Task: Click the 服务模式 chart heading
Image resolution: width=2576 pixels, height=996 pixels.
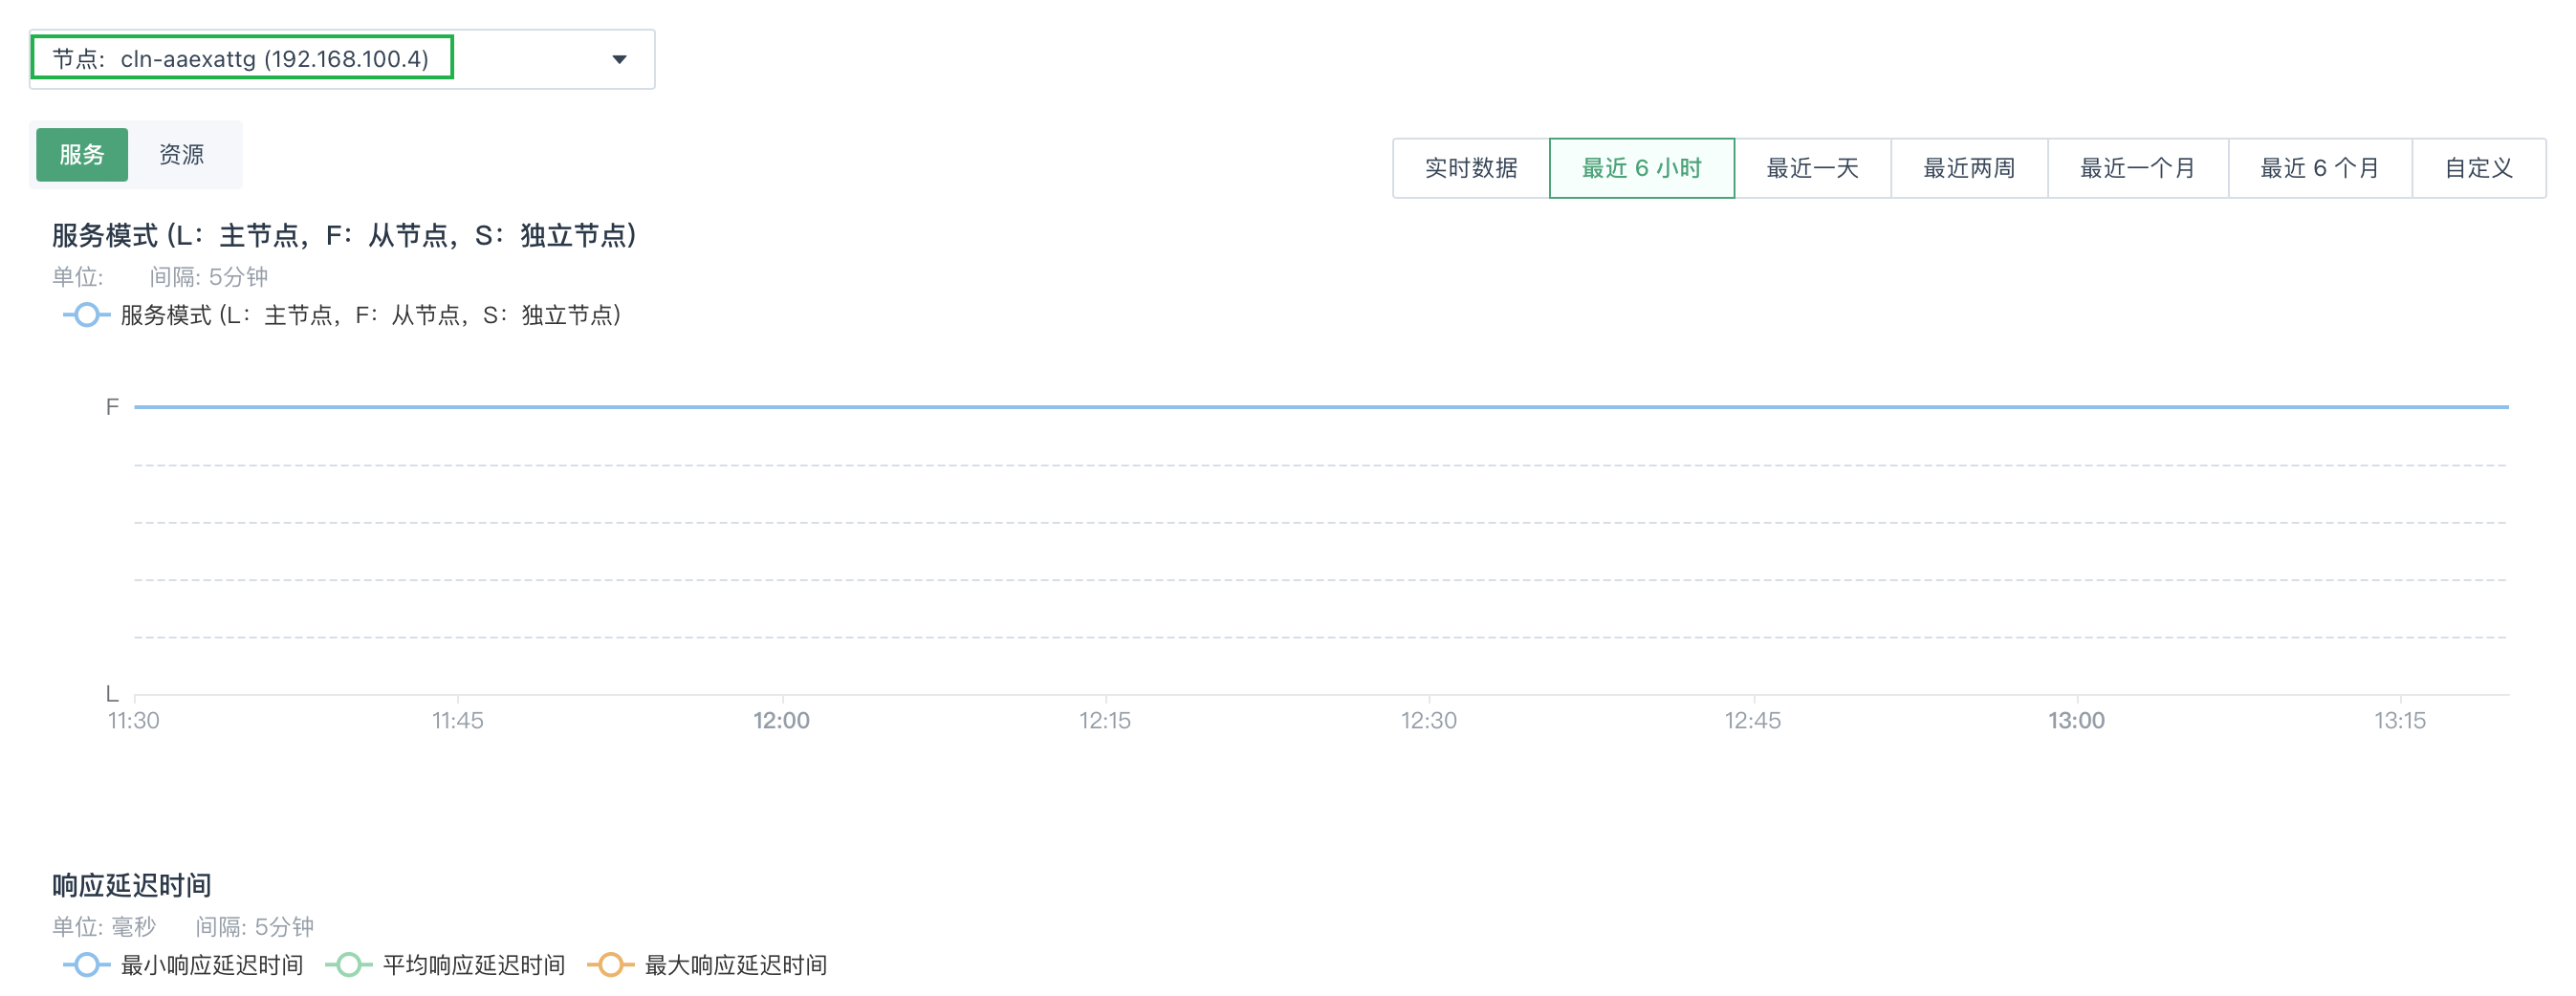Action: (x=345, y=236)
